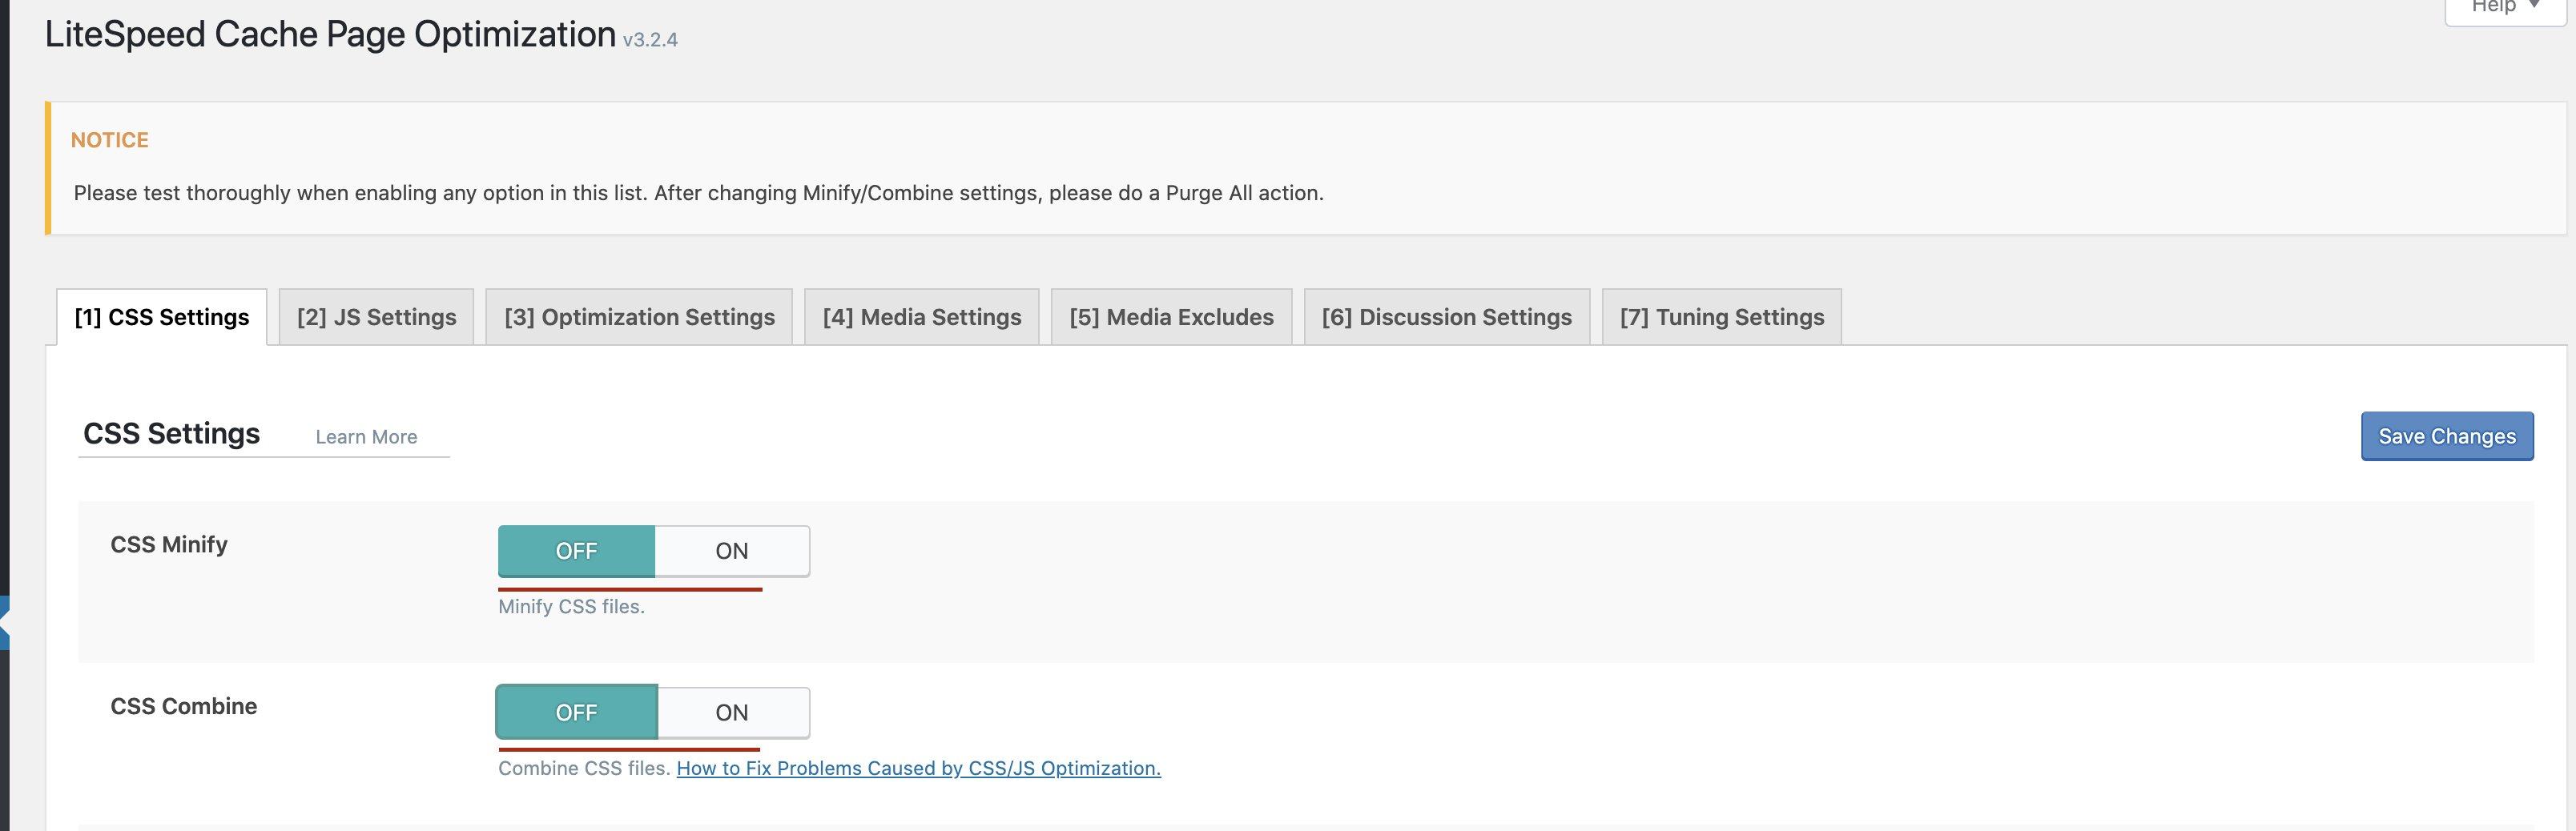Screen dimensions: 2576x831
Task: Set CSS Minify to OFF
Action: pyautogui.click(x=577, y=551)
